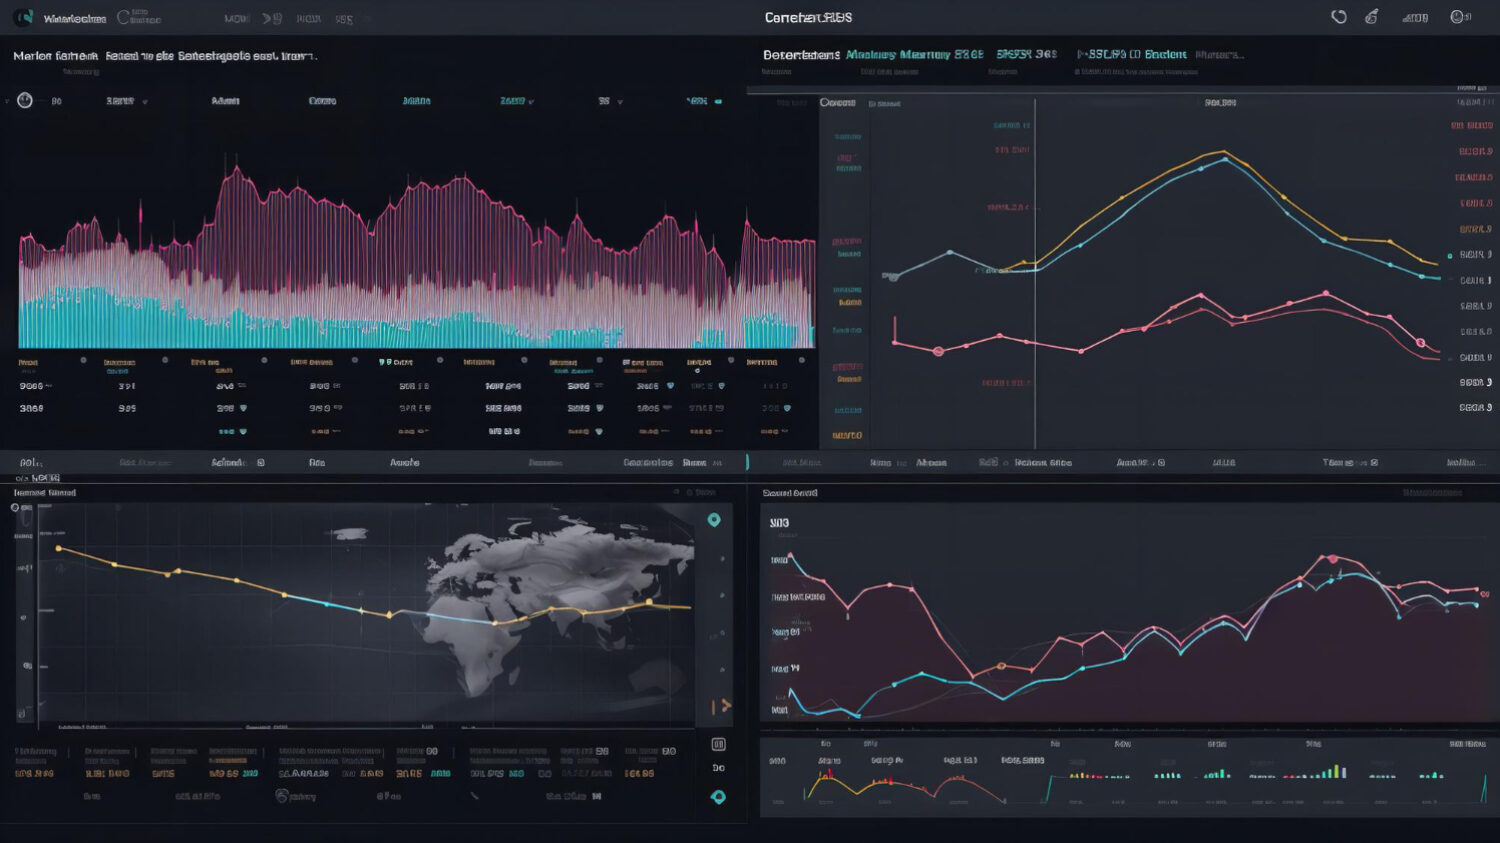This screenshot has height=843, width=1500.
Task: Click the square panel icon below map sidebar
Action: coord(718,744)
